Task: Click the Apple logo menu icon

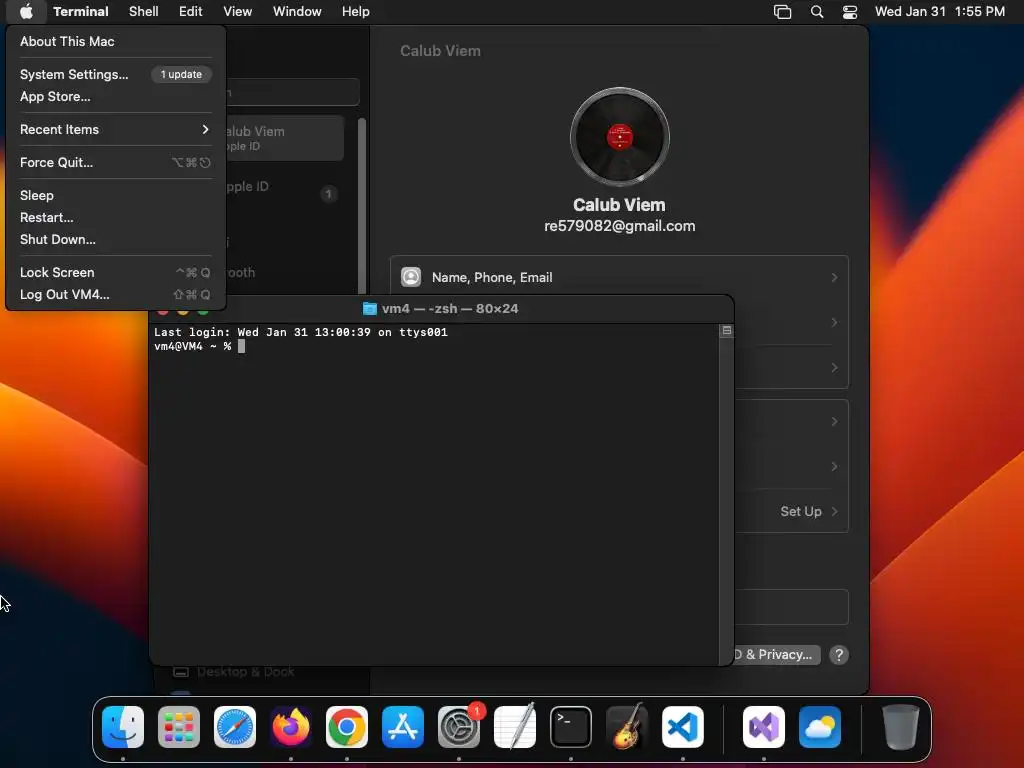Action: (x=26, y=11)
